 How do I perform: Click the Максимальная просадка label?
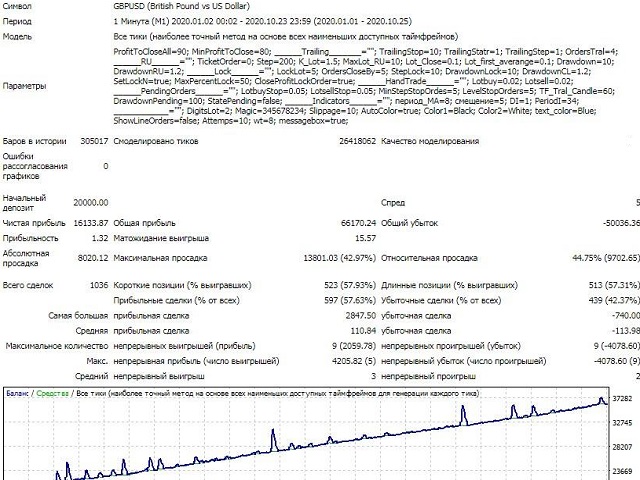(160, 258)
